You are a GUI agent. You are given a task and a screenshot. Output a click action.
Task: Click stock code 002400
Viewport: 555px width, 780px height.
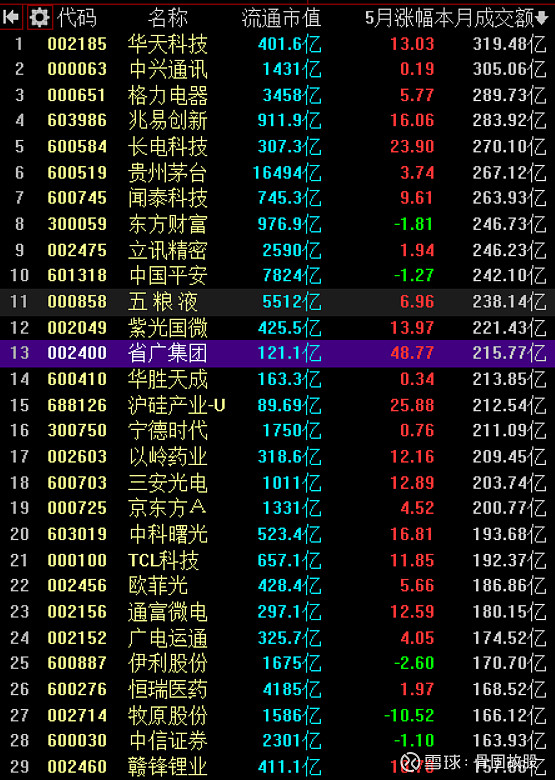(77, 353)
